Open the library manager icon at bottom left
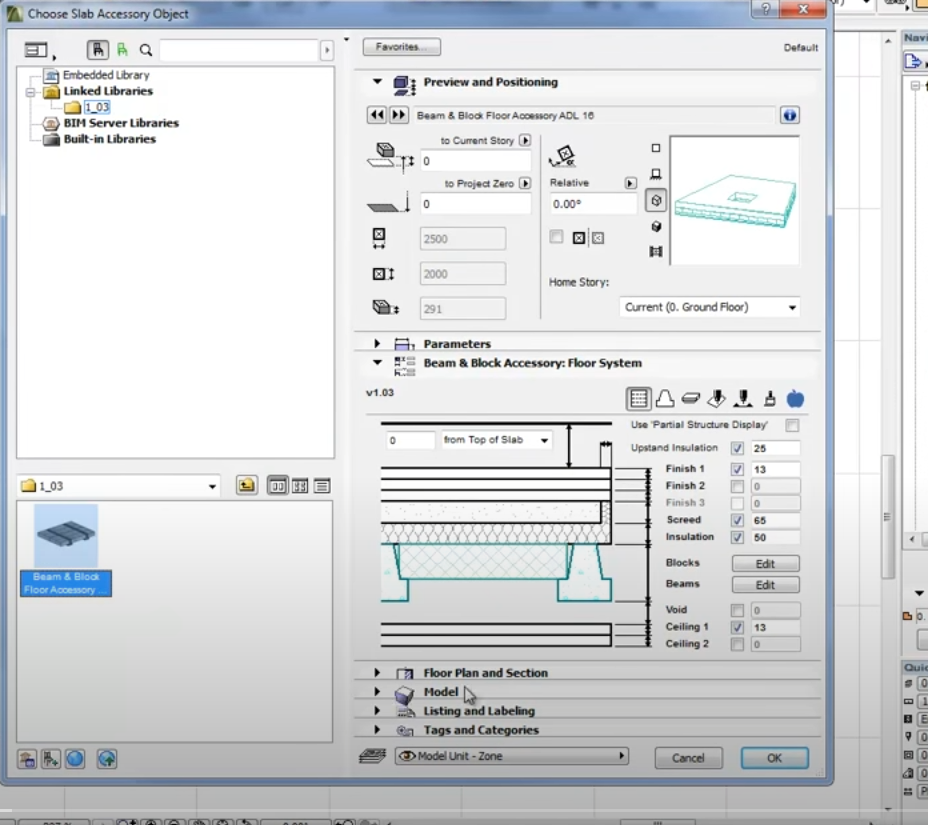The image size is (928, 825). click(27, 759)
